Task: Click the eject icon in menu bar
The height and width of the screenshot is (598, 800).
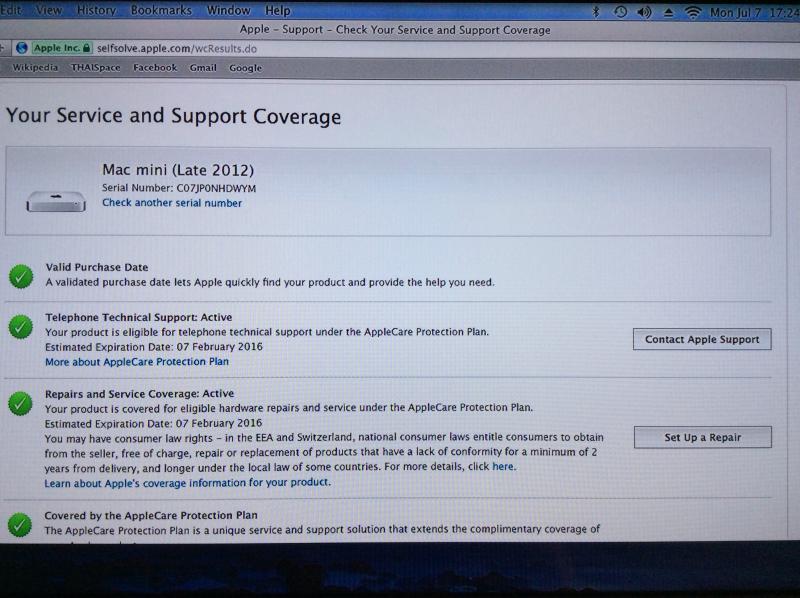Action: click(x=668, y=12)
